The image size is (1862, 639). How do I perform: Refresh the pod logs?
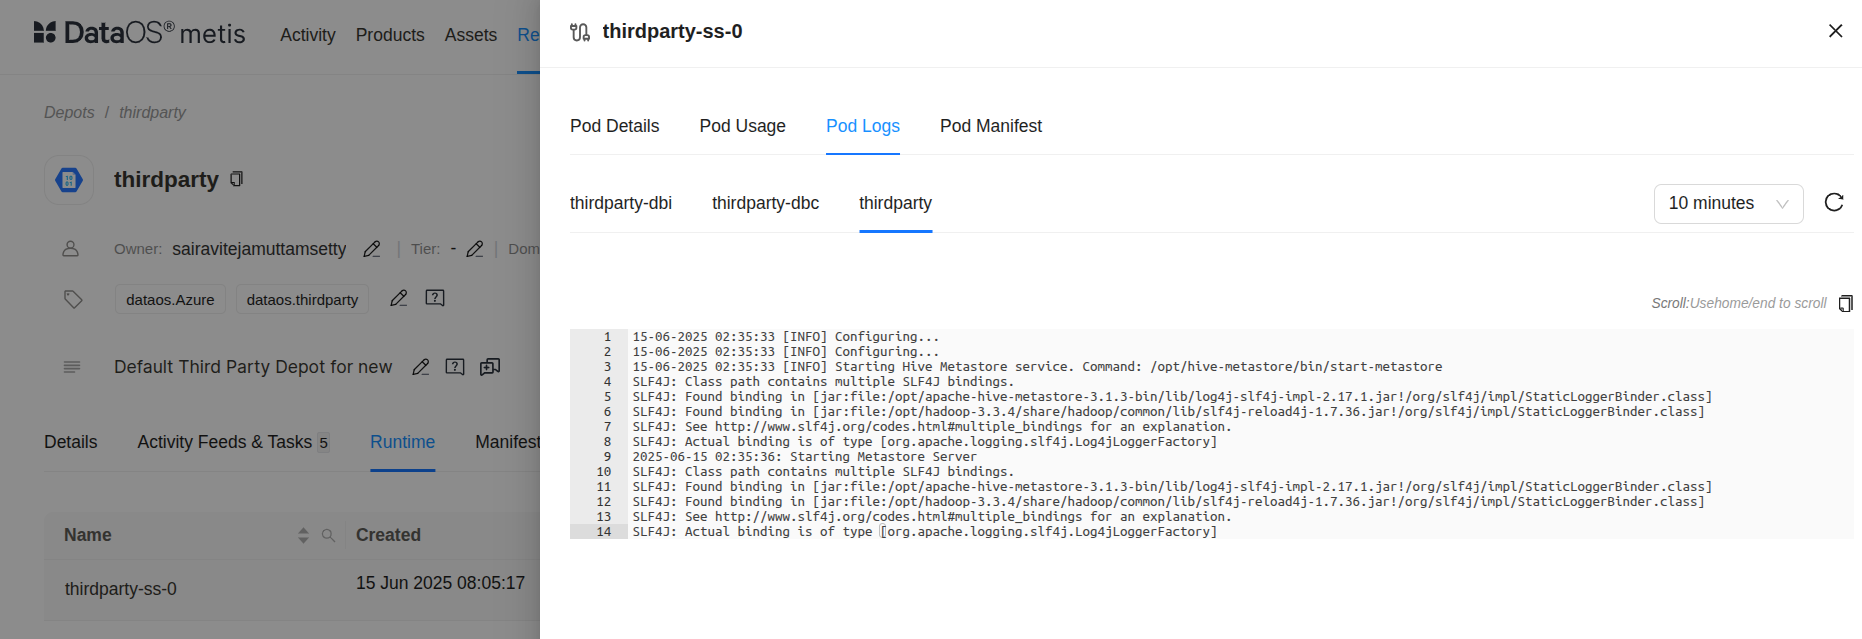click(x=1833, y=203)
